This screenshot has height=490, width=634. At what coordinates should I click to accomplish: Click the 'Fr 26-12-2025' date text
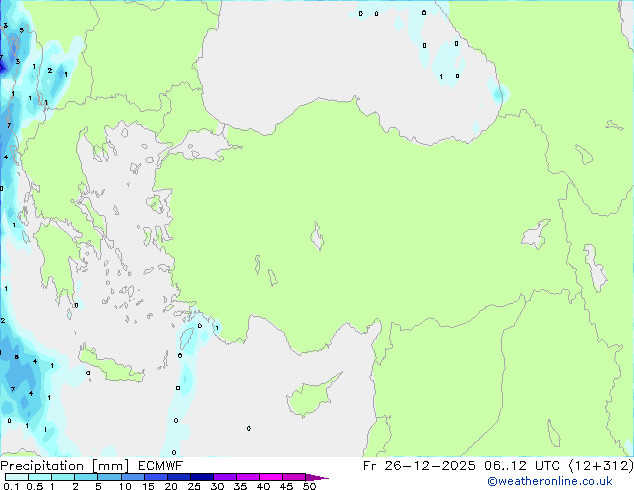419,466
